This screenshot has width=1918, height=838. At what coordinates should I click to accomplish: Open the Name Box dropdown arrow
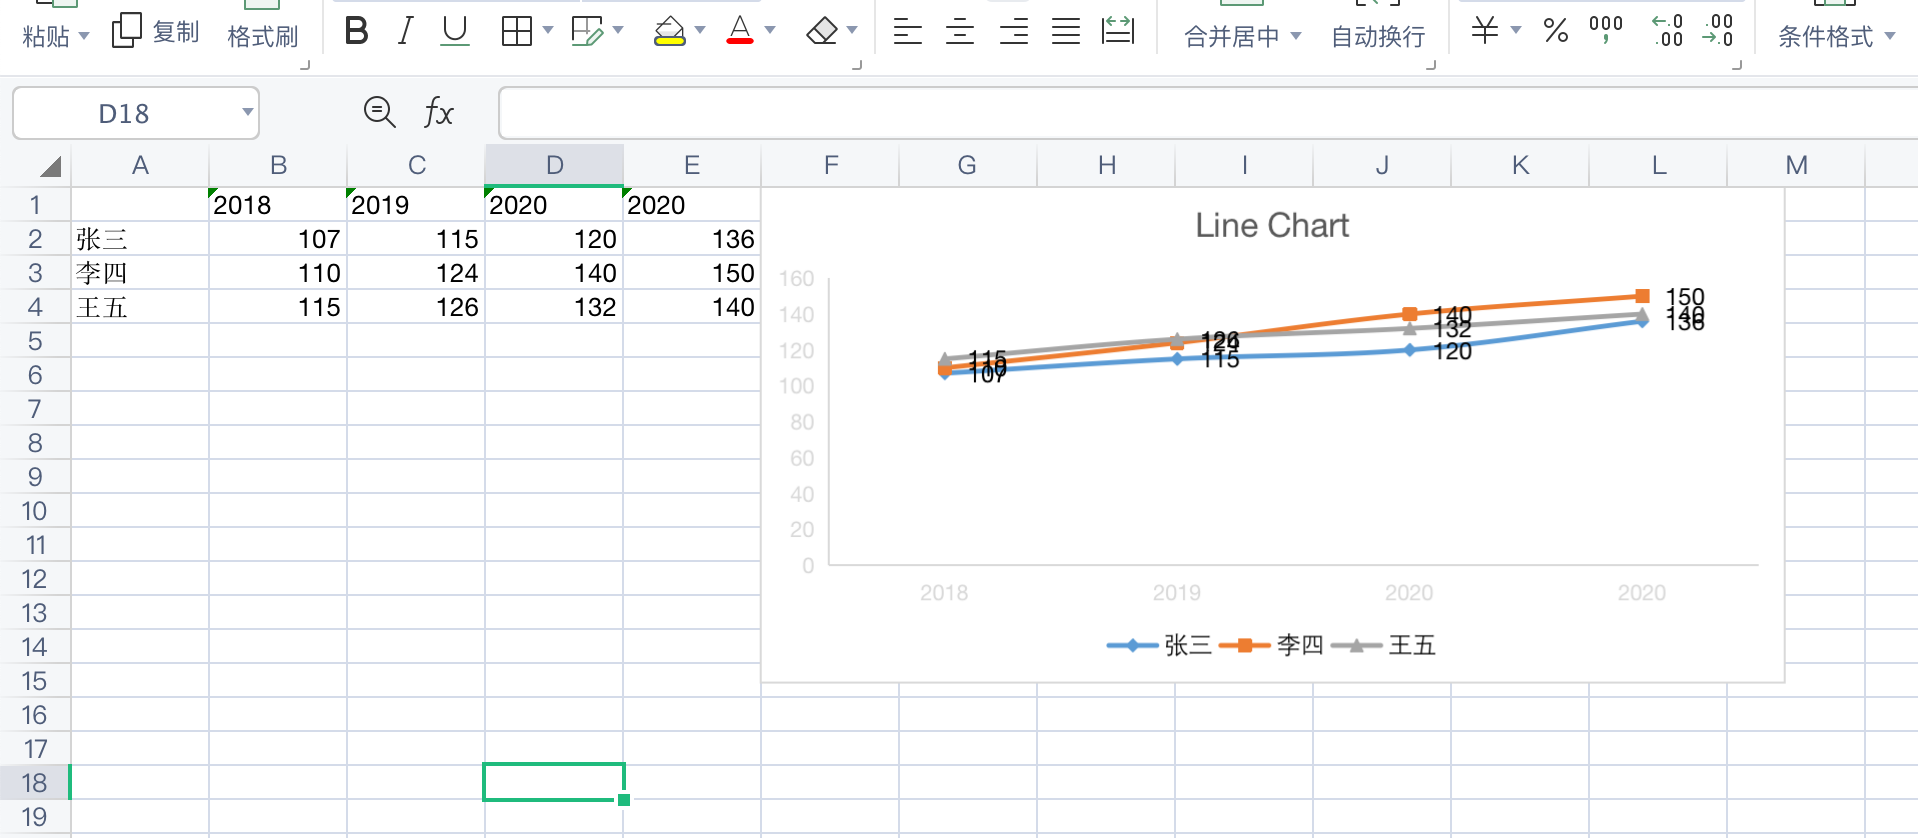coord(247,112)
